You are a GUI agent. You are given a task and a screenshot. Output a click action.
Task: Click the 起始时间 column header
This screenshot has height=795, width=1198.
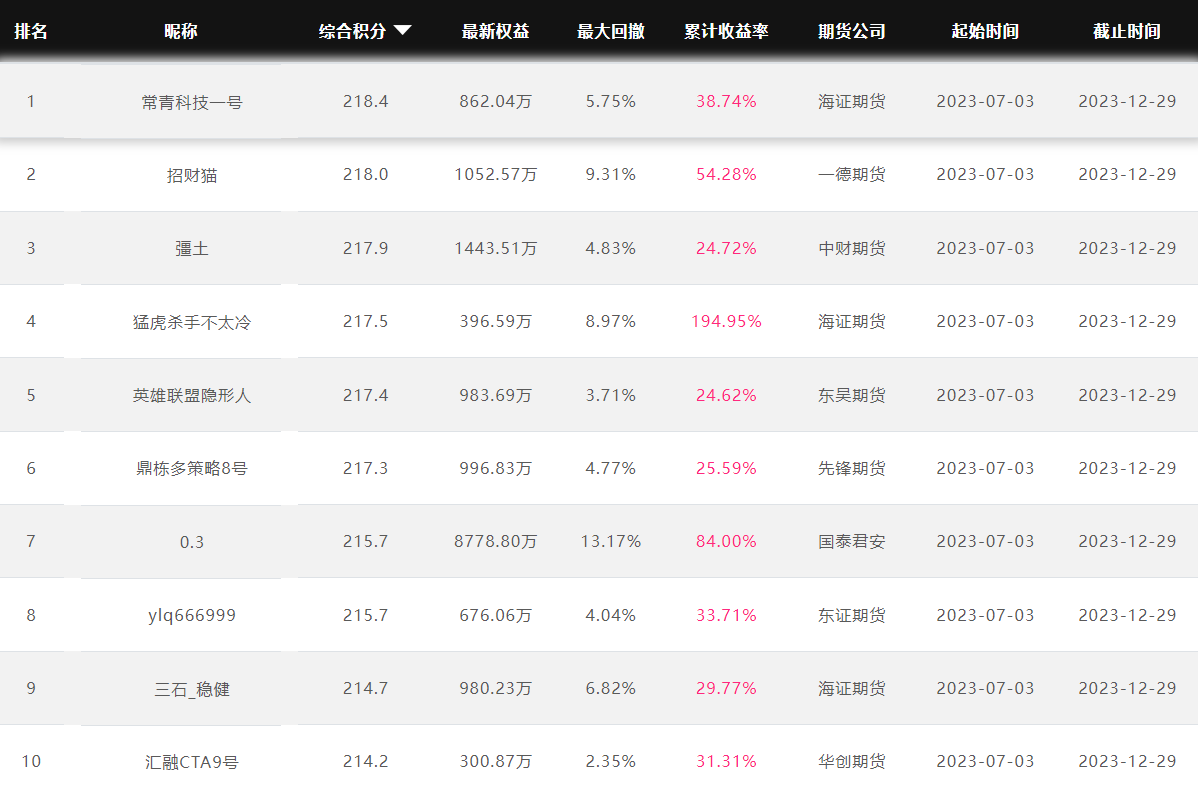point(985,31)
